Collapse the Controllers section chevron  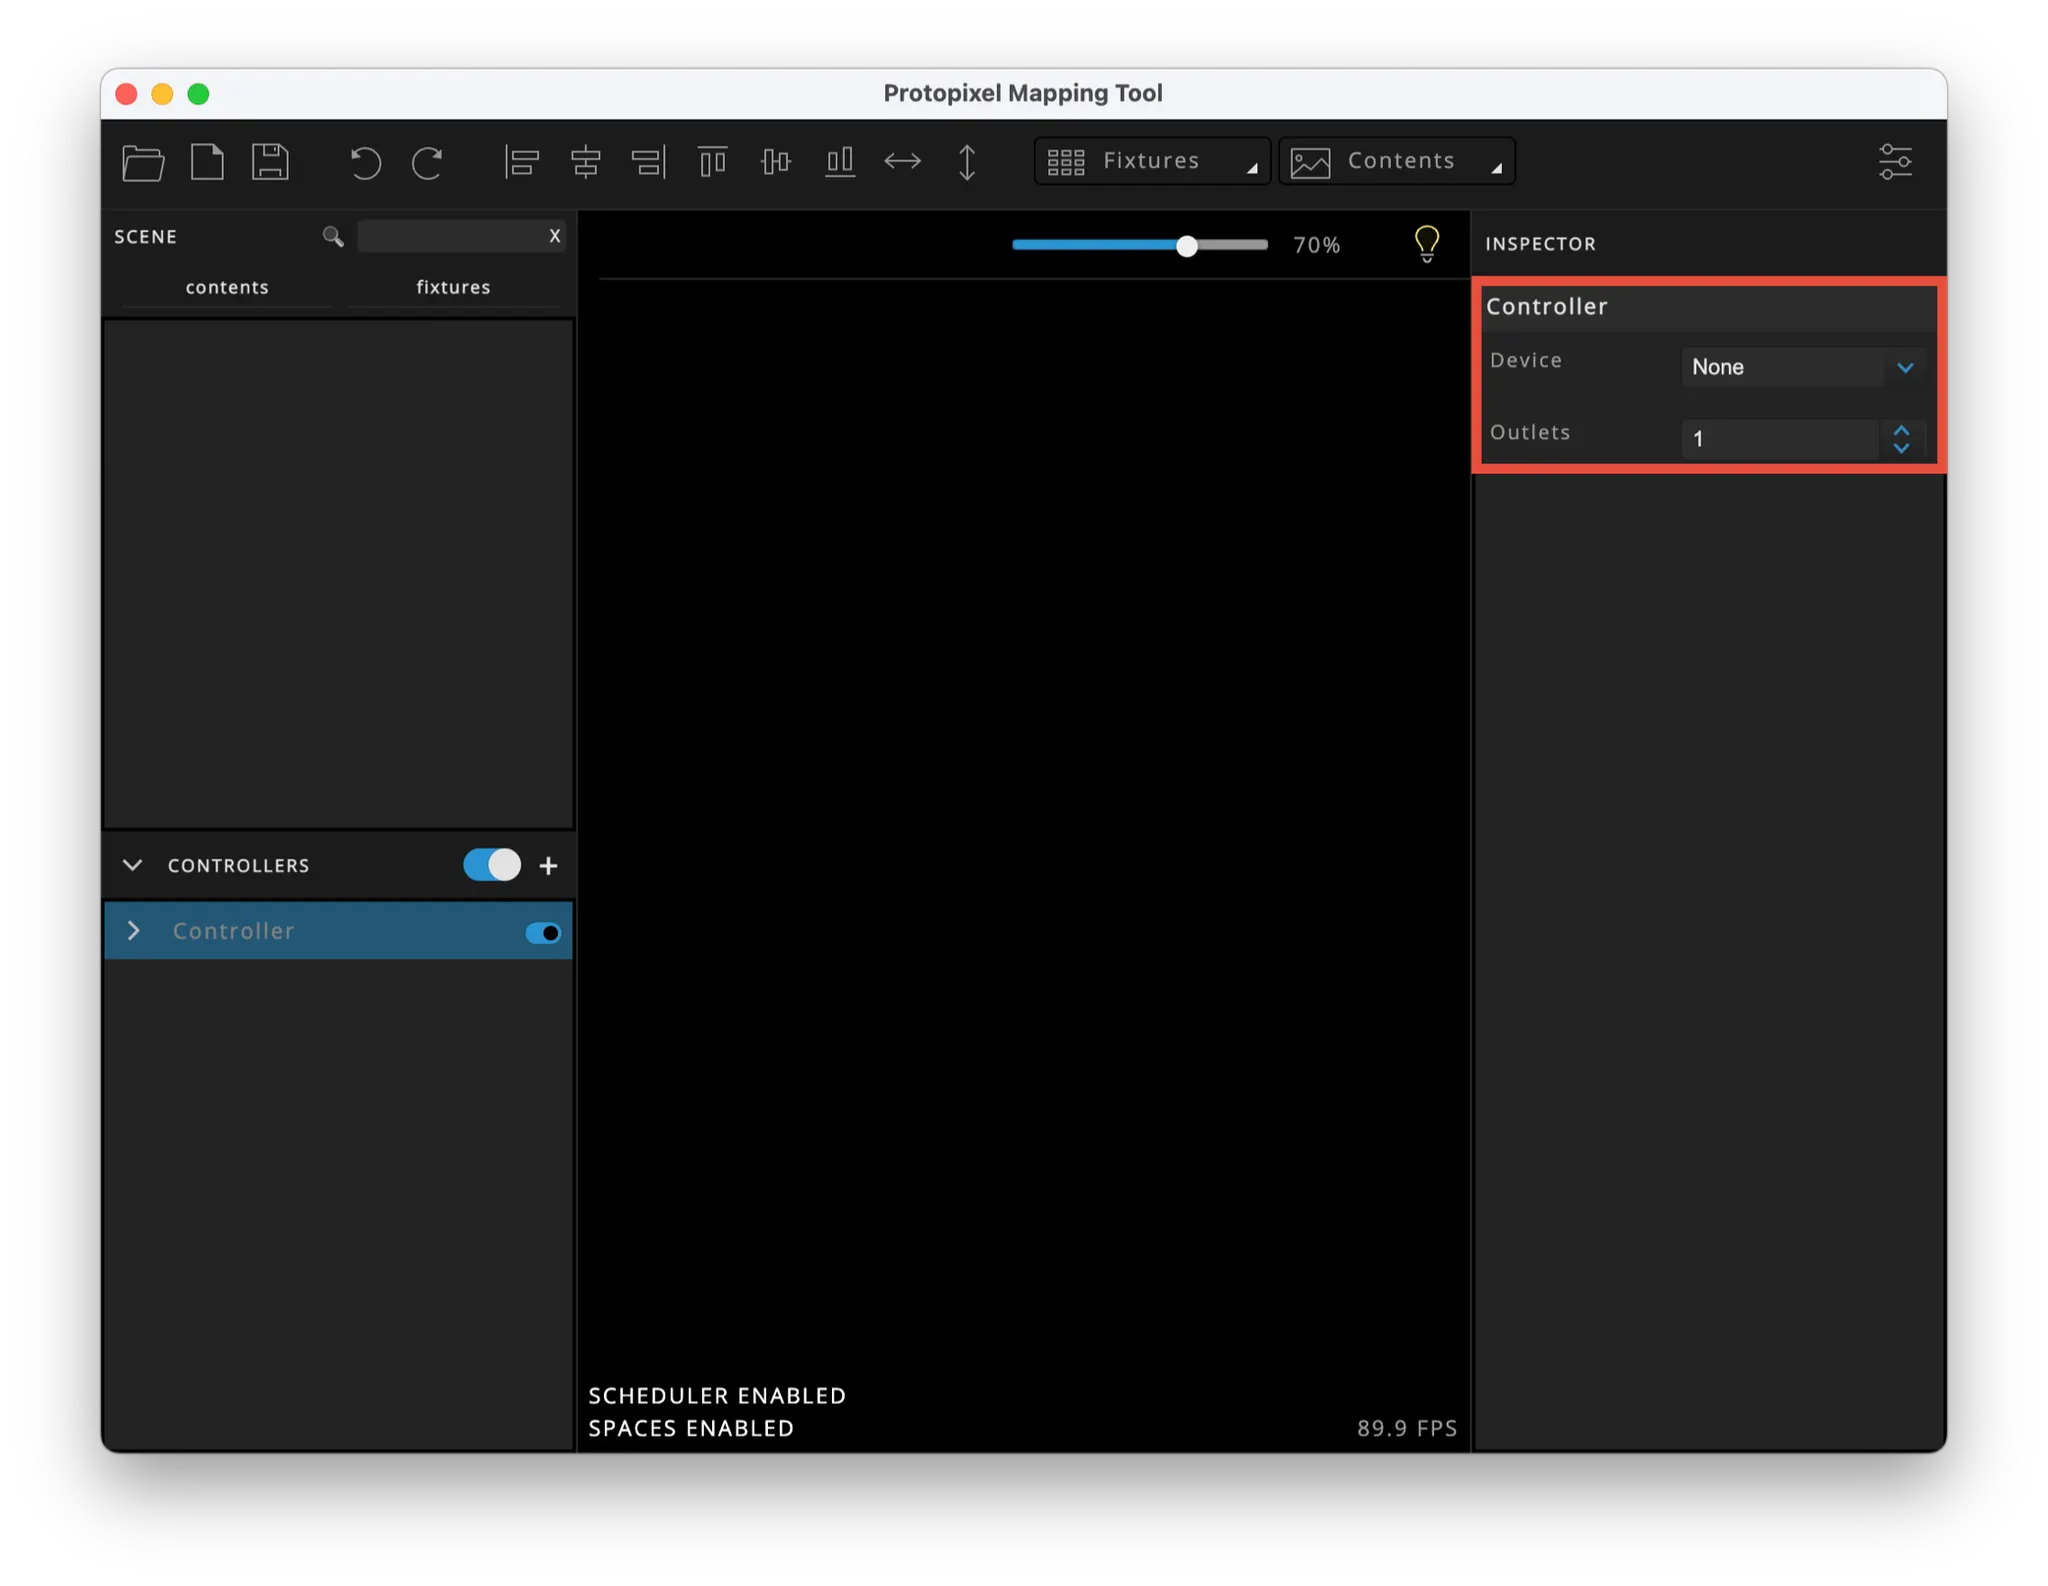pos(132,865)
